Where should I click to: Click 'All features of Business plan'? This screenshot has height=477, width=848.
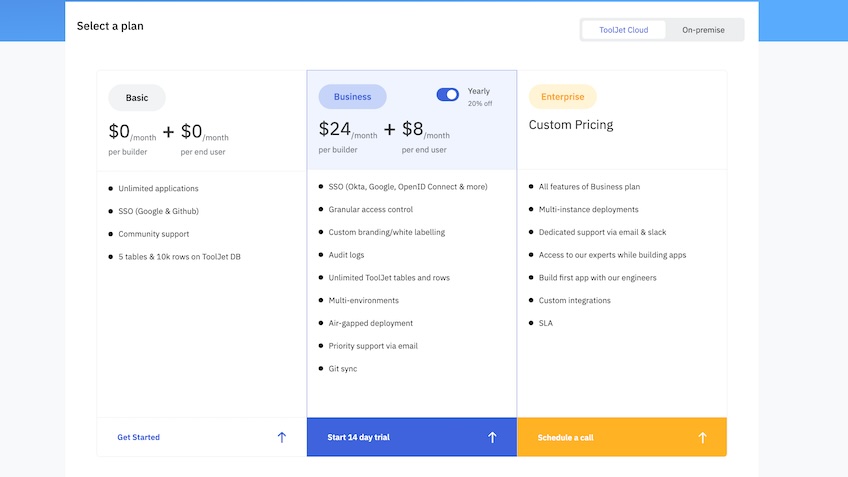(589, 187)
